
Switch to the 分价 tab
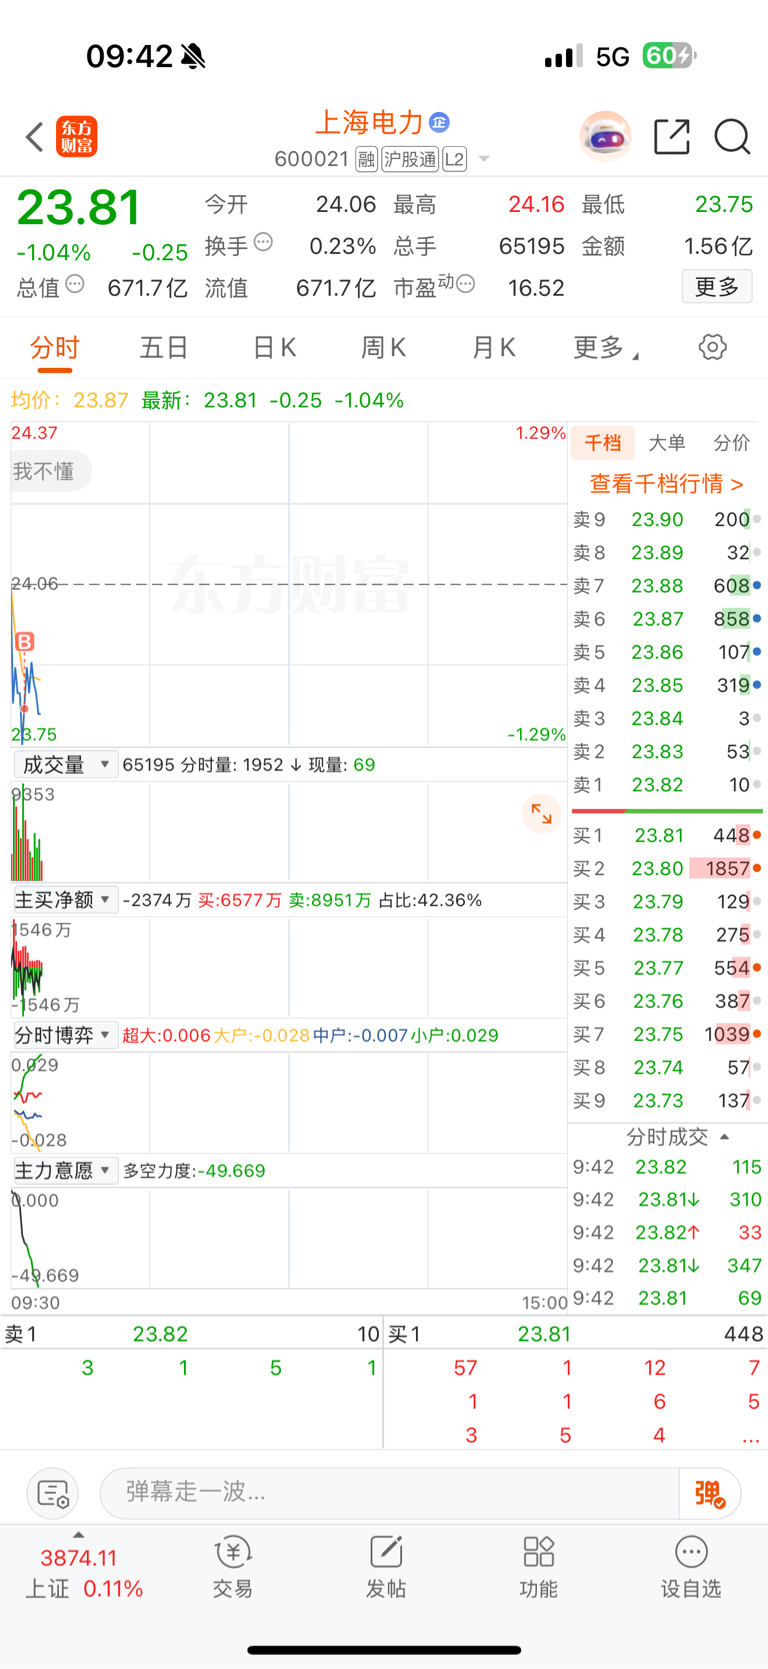point(731,443)
